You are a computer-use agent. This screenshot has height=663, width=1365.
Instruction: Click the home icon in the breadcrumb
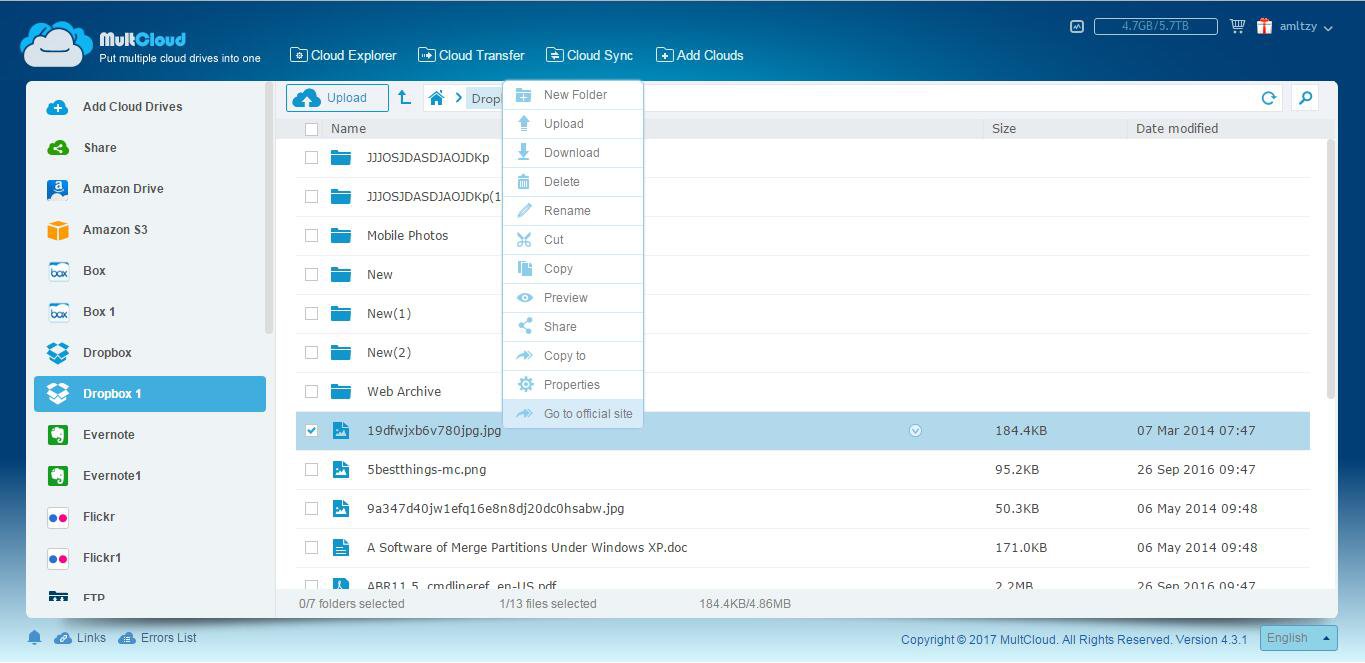pos(436,98)
